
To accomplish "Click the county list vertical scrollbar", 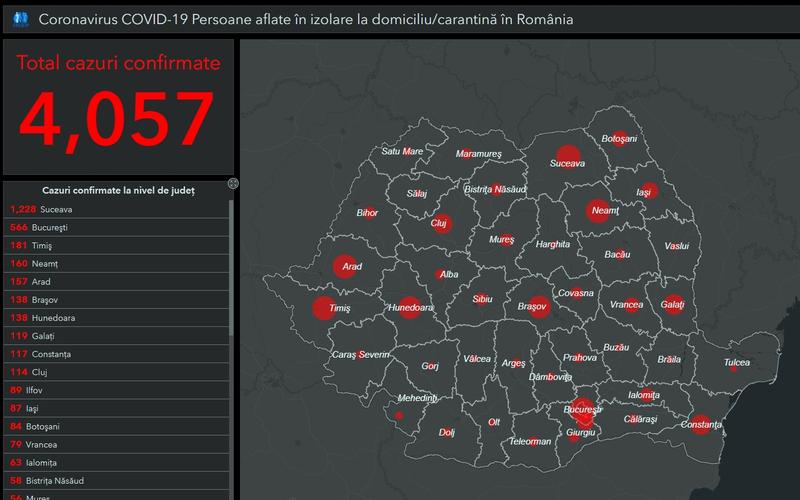I will (231, 268).
